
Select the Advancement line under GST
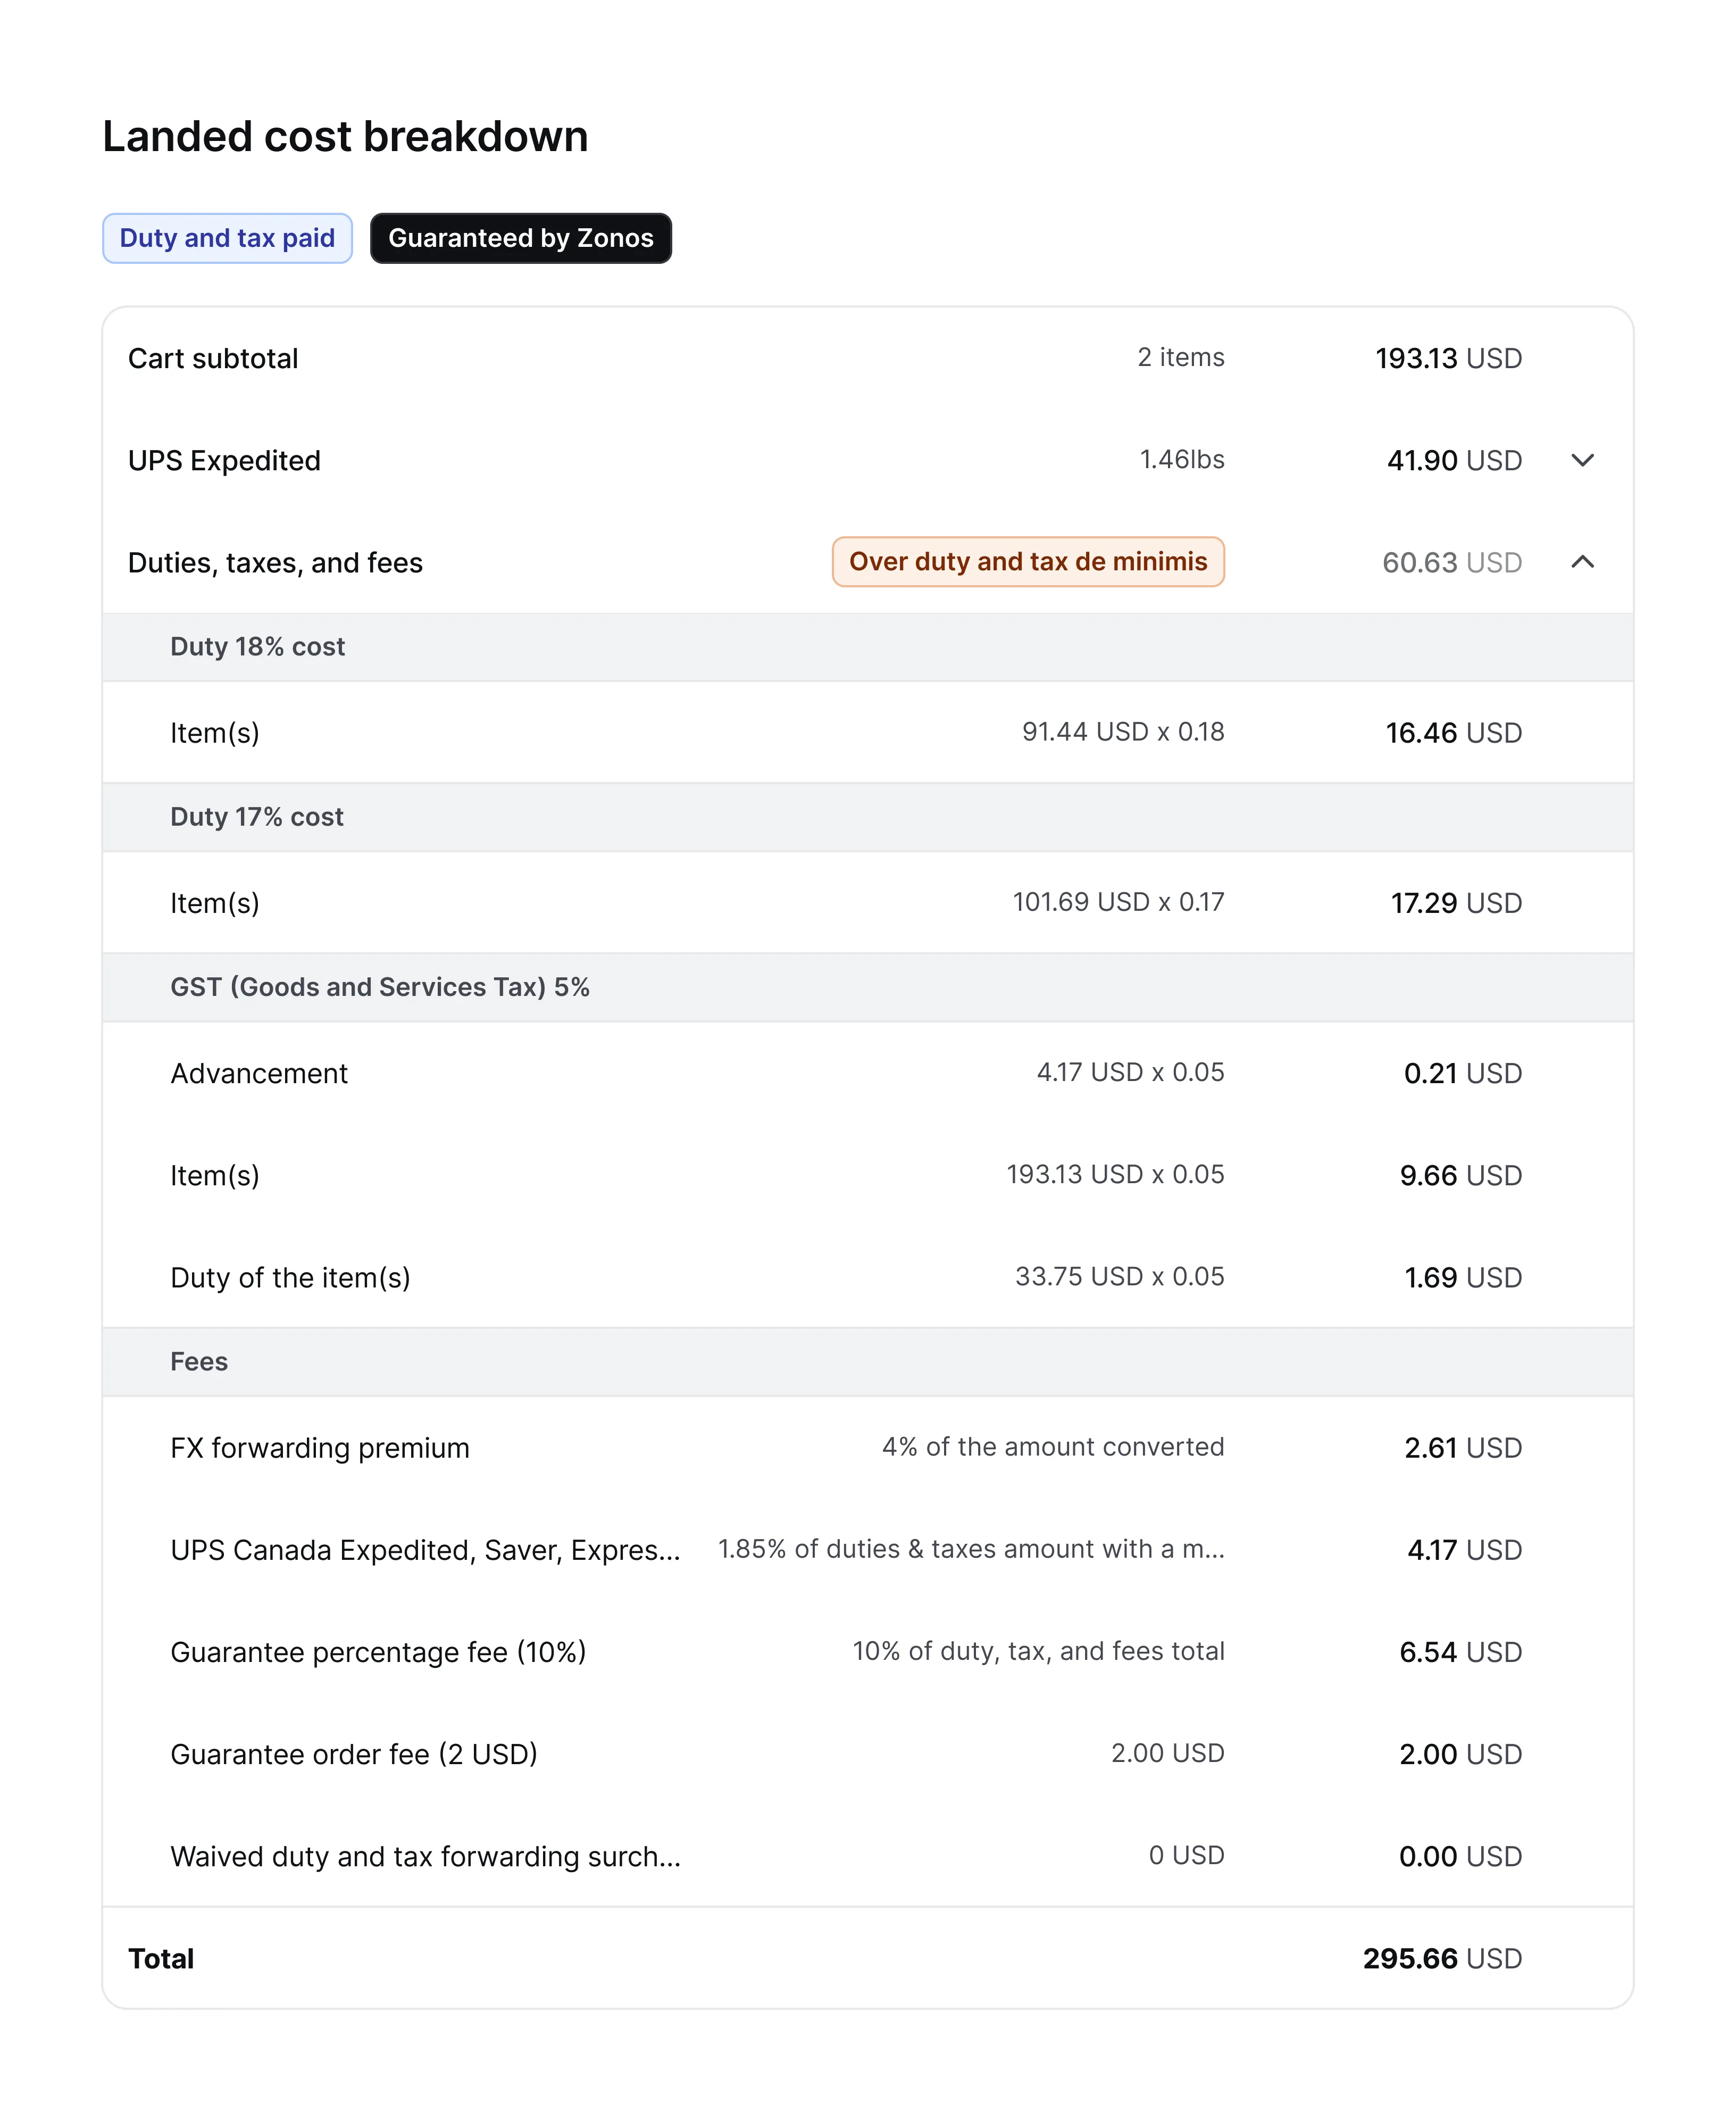tap(258, 1073)
